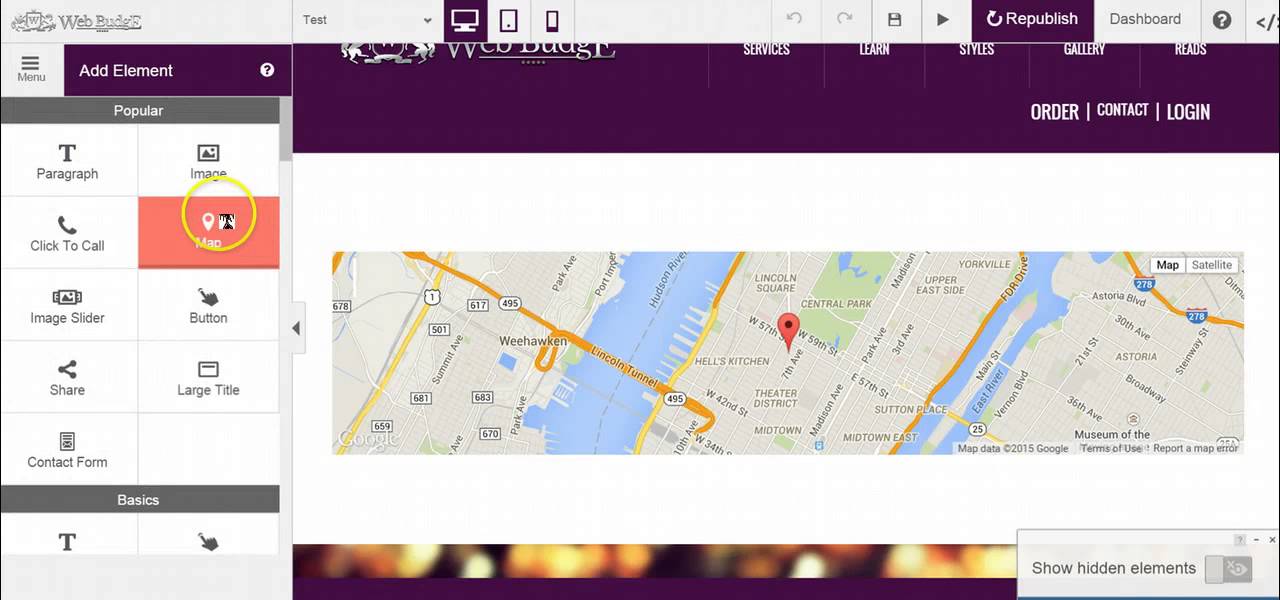1280x600 pixels.
Task: Open the SERVICES navigation item
Action: 766,49
